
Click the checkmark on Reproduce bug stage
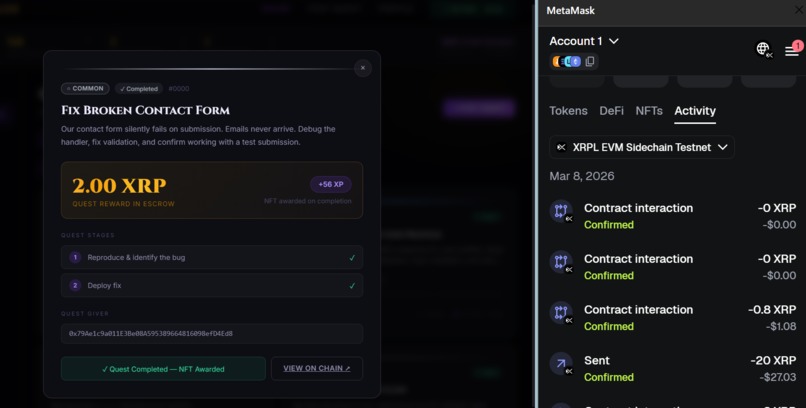tap(352, 258)
